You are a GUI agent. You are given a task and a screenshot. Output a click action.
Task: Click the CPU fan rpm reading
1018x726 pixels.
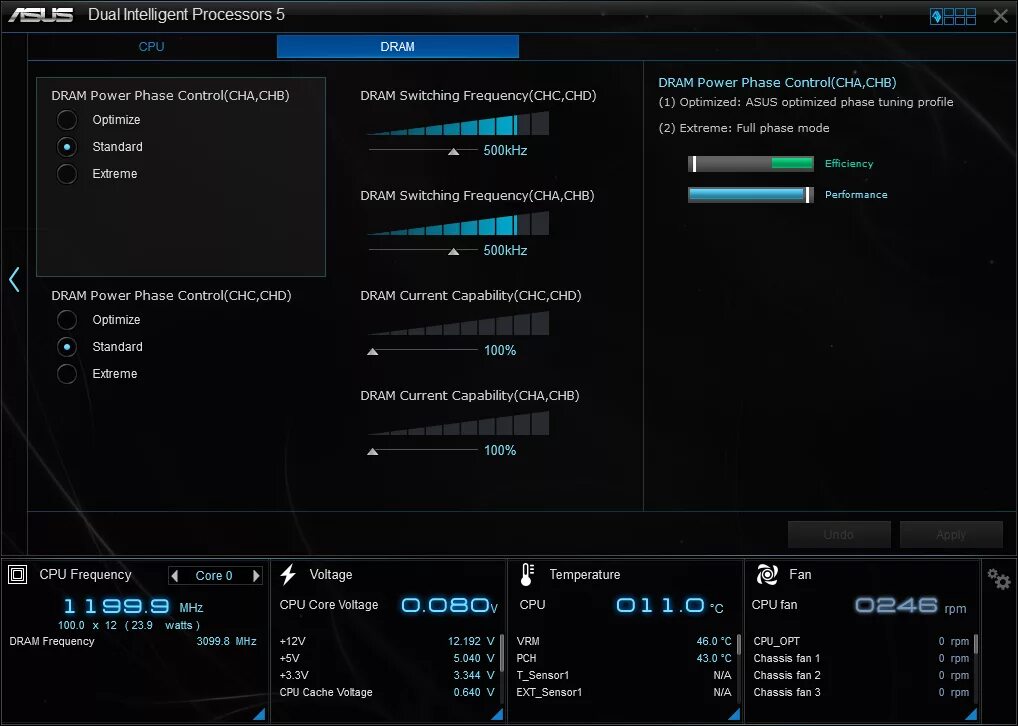pos(911,607)
